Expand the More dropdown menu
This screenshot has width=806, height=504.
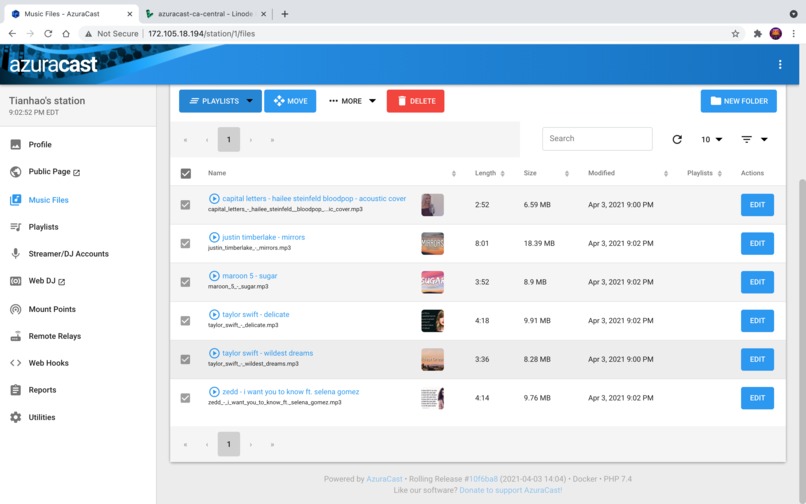[x=352, y=101]
